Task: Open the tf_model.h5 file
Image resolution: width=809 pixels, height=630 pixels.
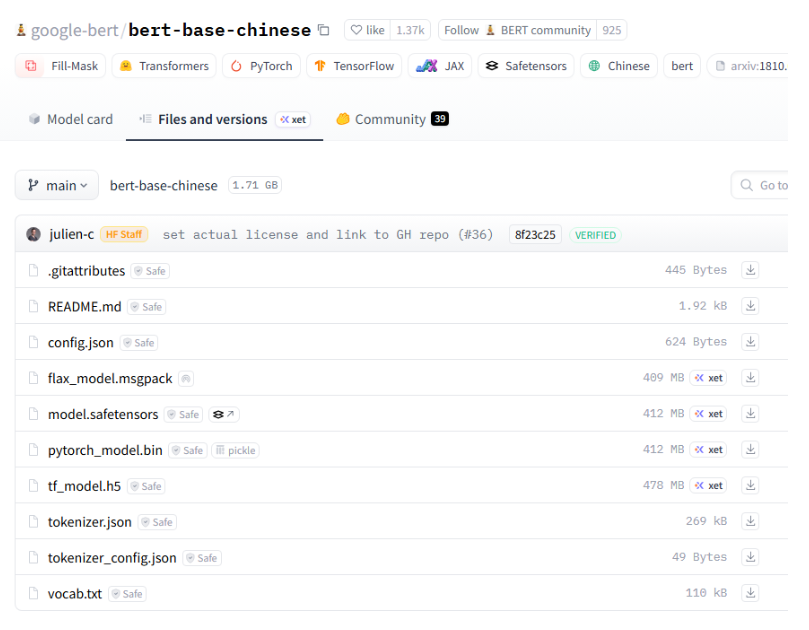Action: coord(84,486)
